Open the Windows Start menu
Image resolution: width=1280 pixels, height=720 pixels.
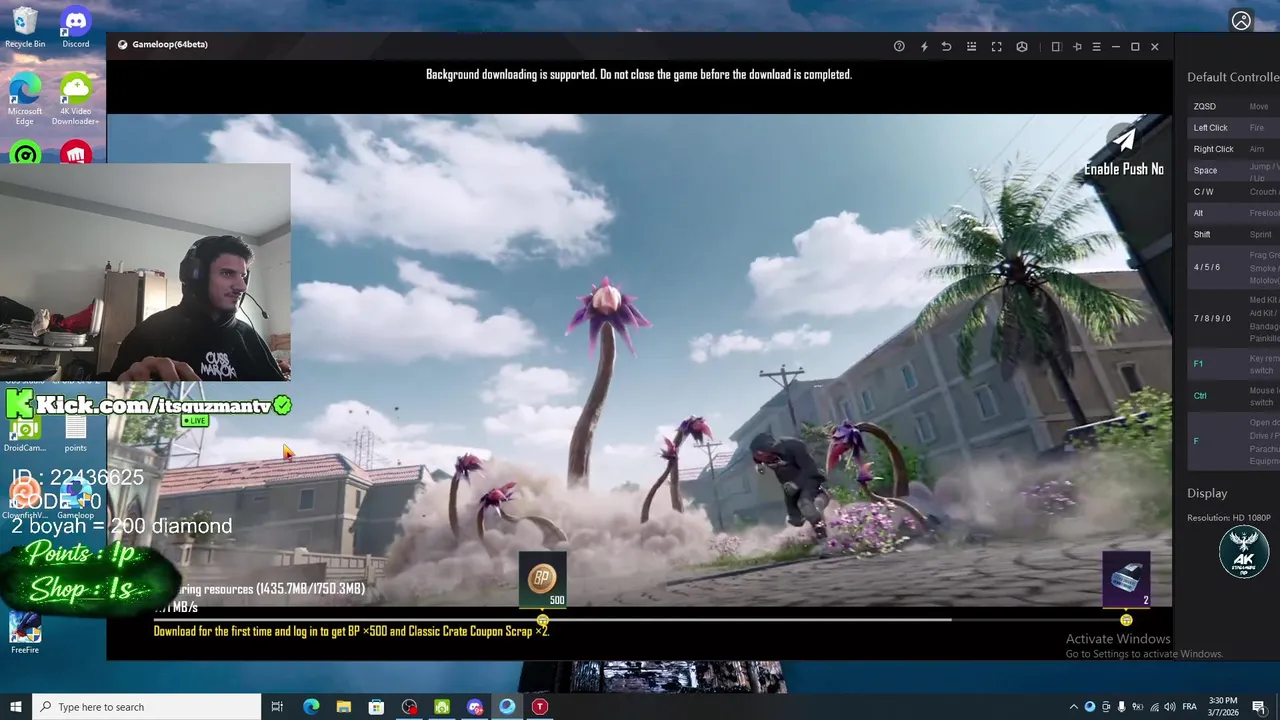16,707
